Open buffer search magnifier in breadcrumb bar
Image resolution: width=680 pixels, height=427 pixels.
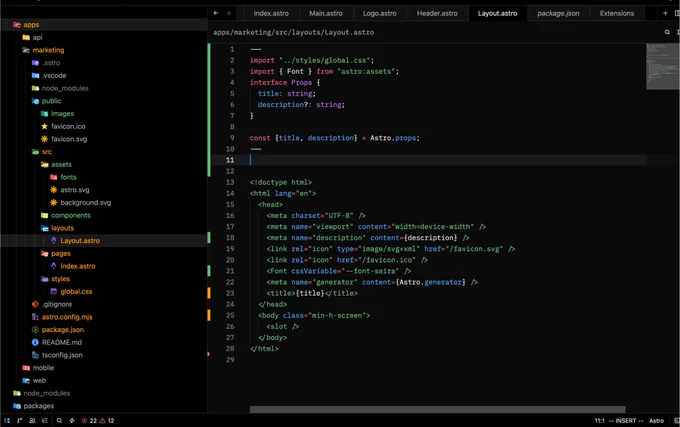point(667,32)
